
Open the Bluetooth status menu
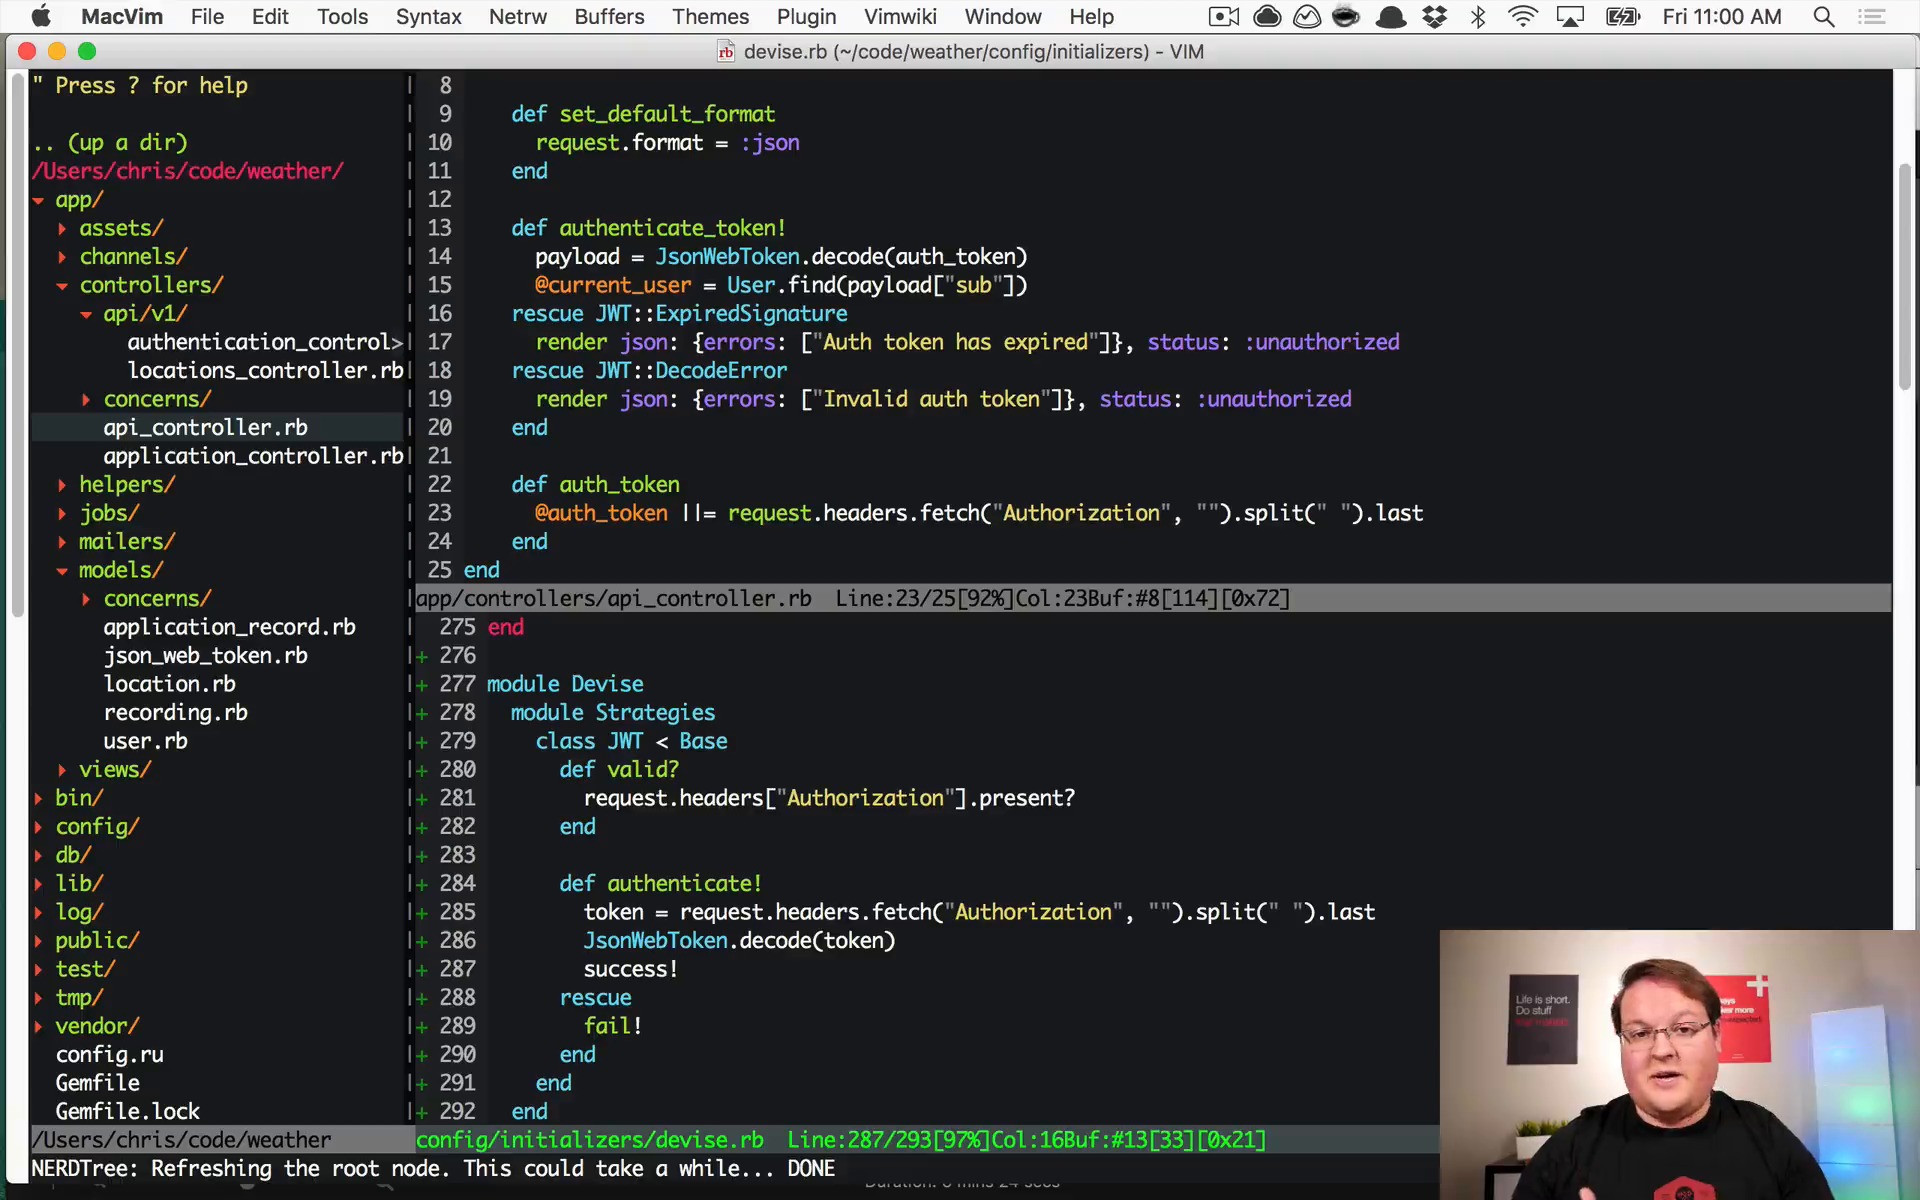coord(1478,16)
